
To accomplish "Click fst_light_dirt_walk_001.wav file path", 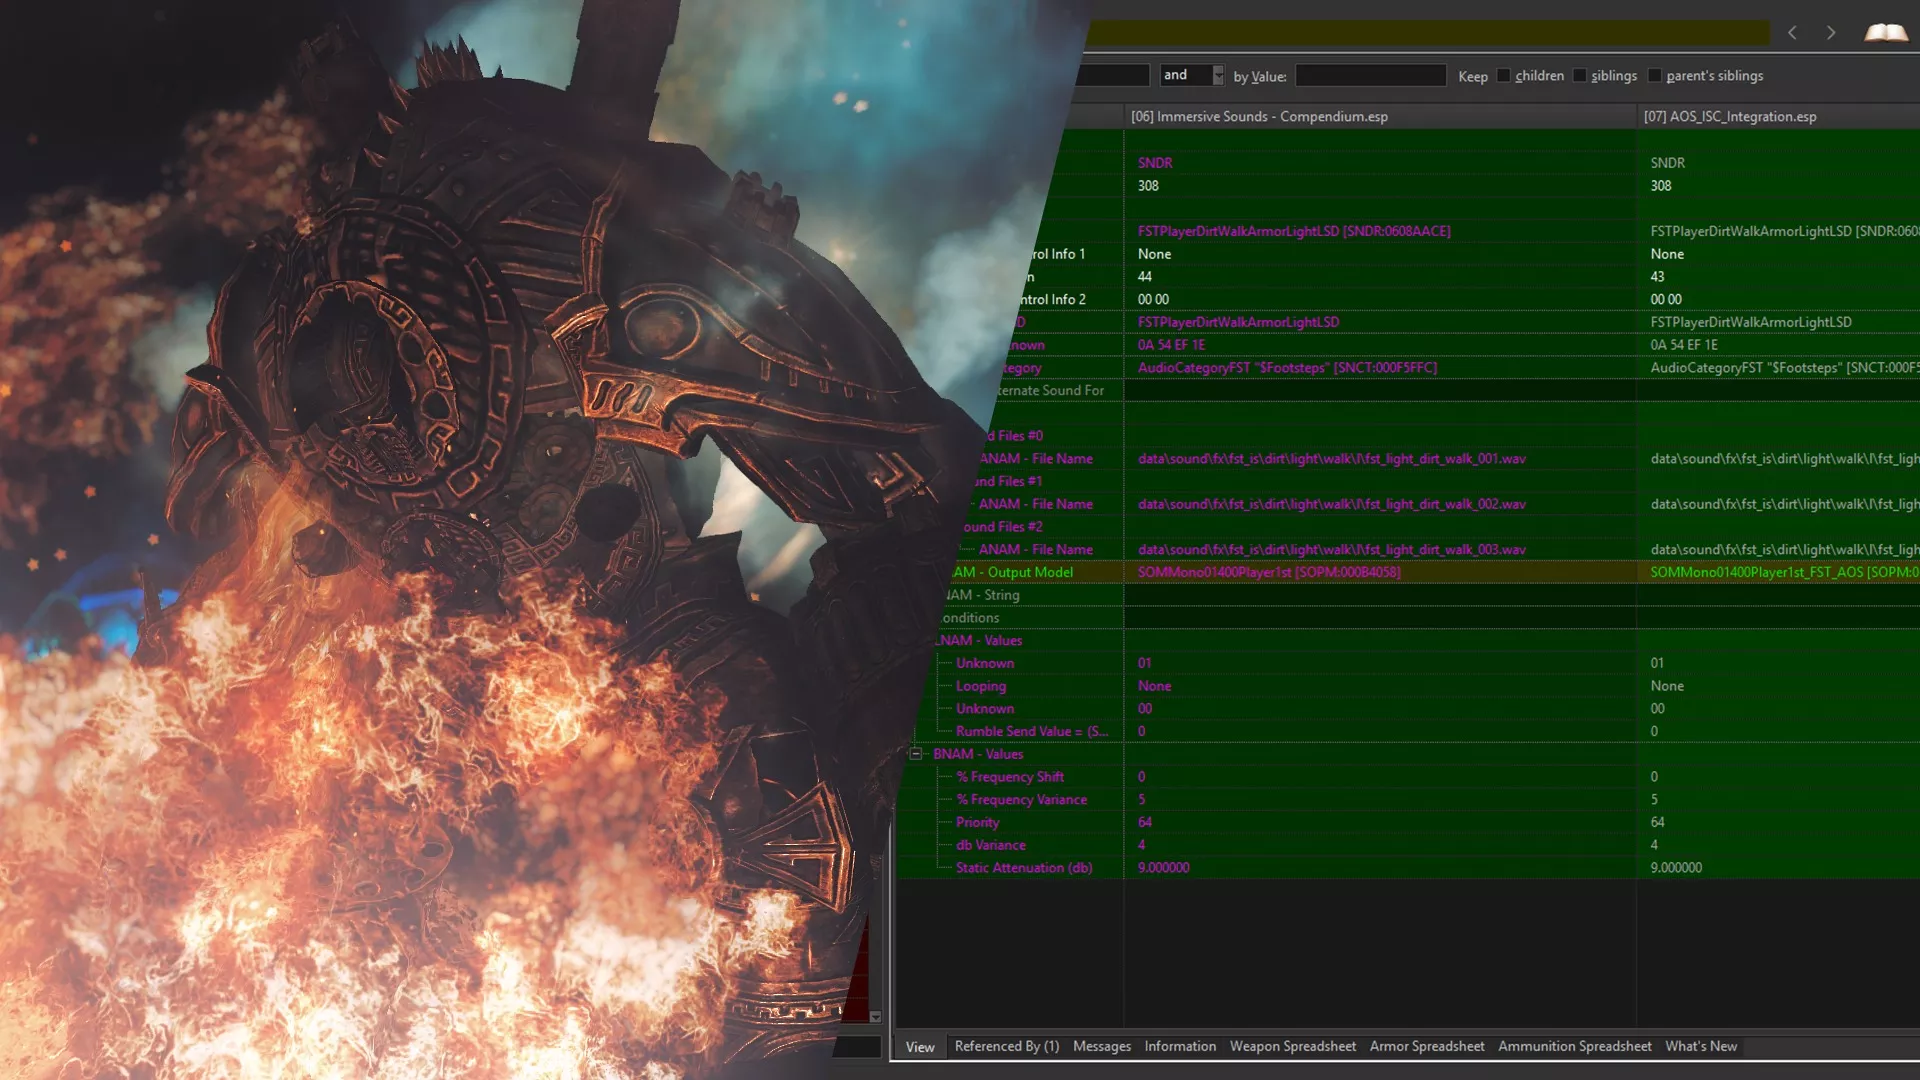I will [1332, 459].
